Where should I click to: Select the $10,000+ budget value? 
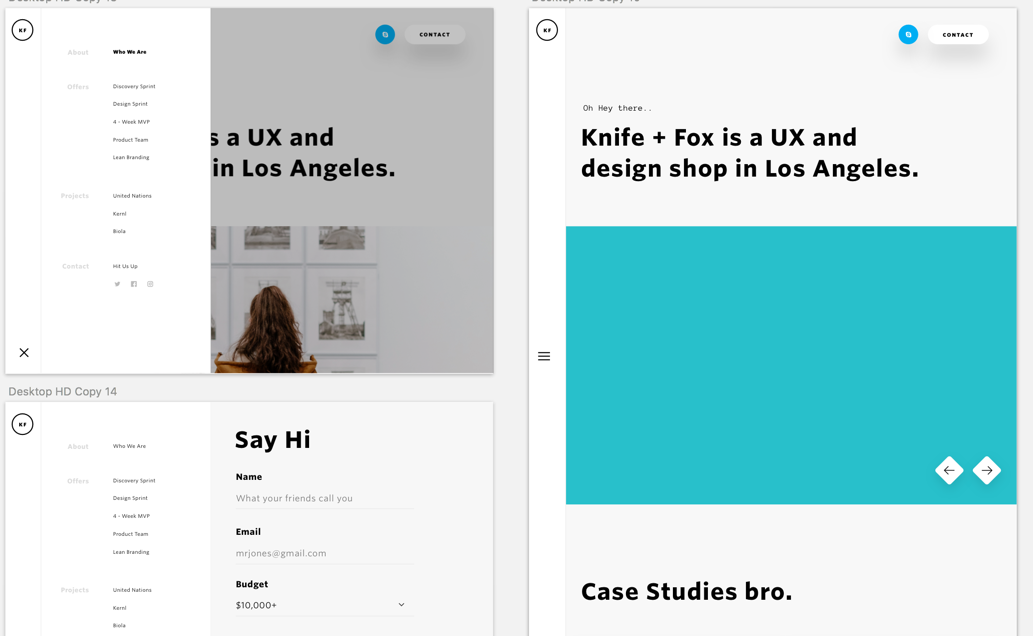pos(256,605)
